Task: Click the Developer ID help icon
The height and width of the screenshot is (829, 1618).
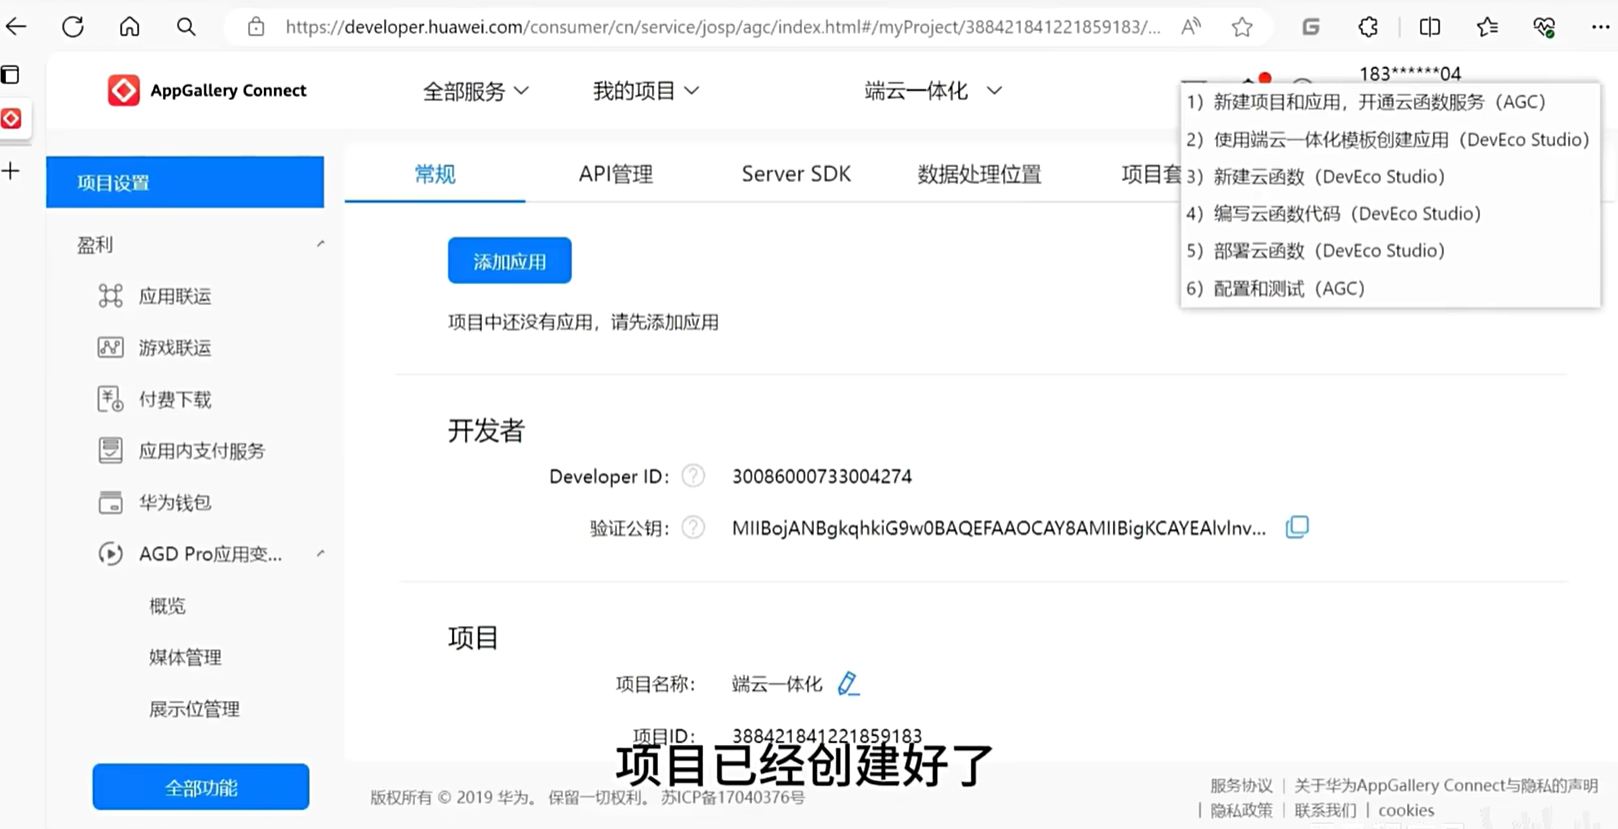Action: coord(693,476)
